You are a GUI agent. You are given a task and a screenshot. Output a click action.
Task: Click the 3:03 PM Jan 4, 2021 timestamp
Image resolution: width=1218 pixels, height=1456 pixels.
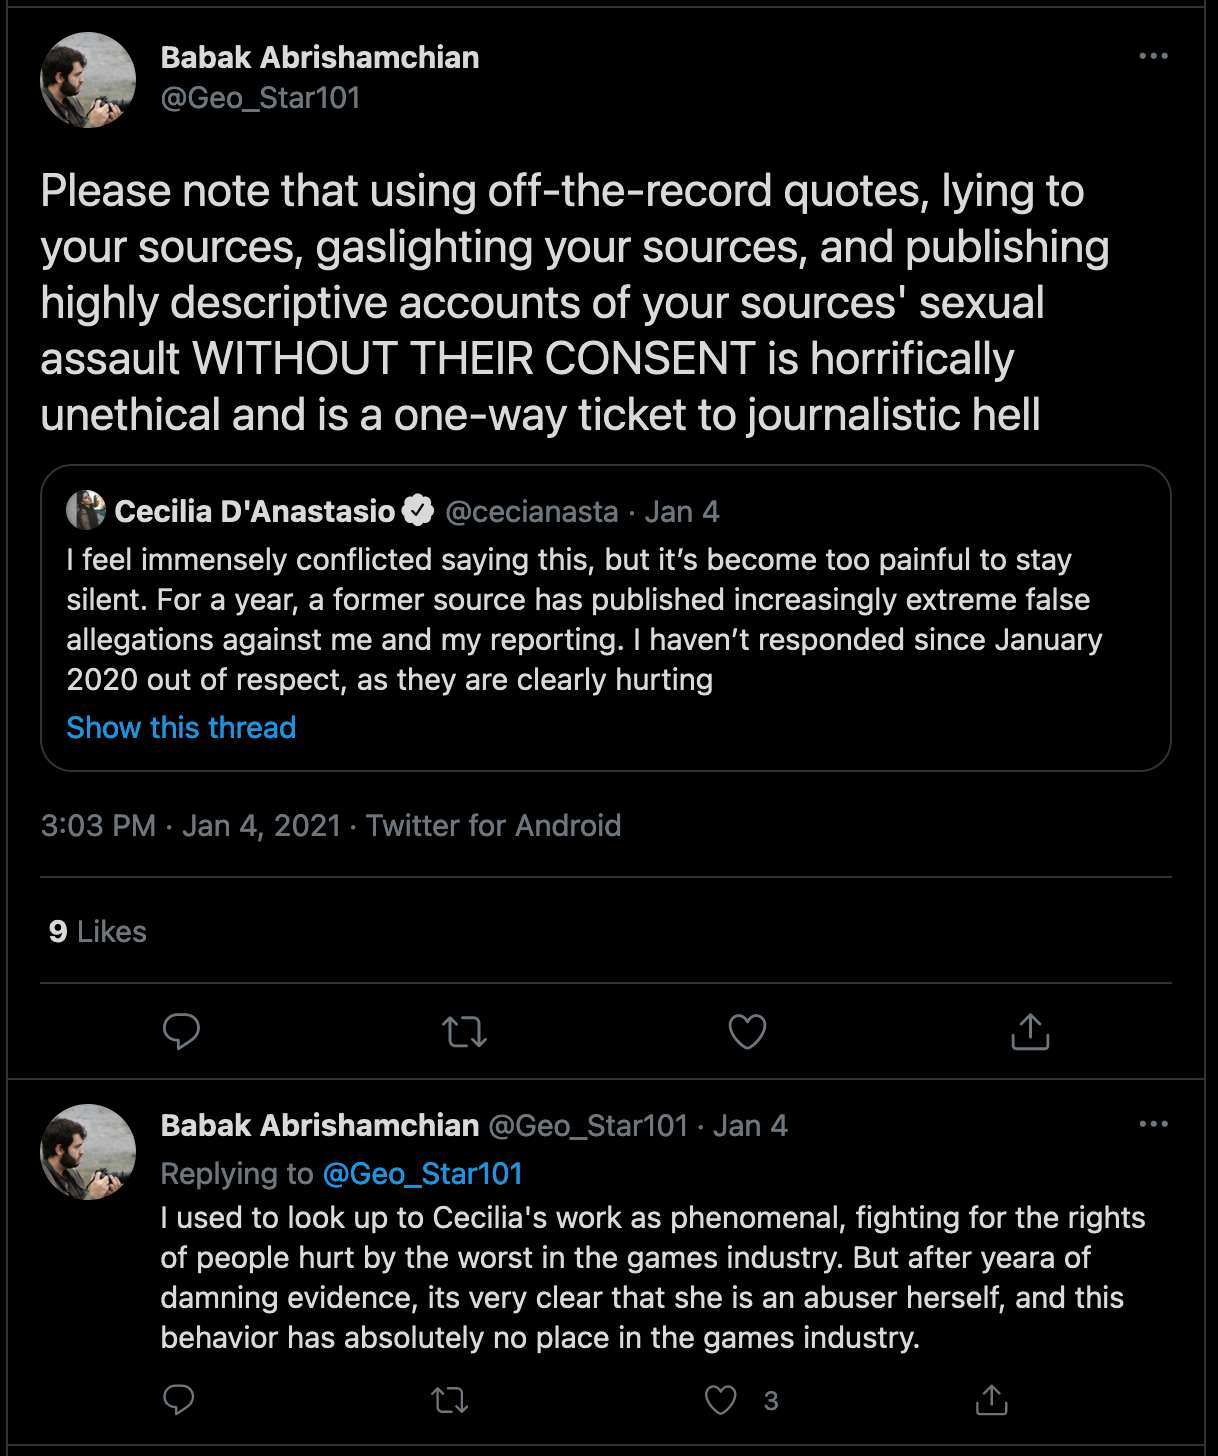click(x=191, y=825)
